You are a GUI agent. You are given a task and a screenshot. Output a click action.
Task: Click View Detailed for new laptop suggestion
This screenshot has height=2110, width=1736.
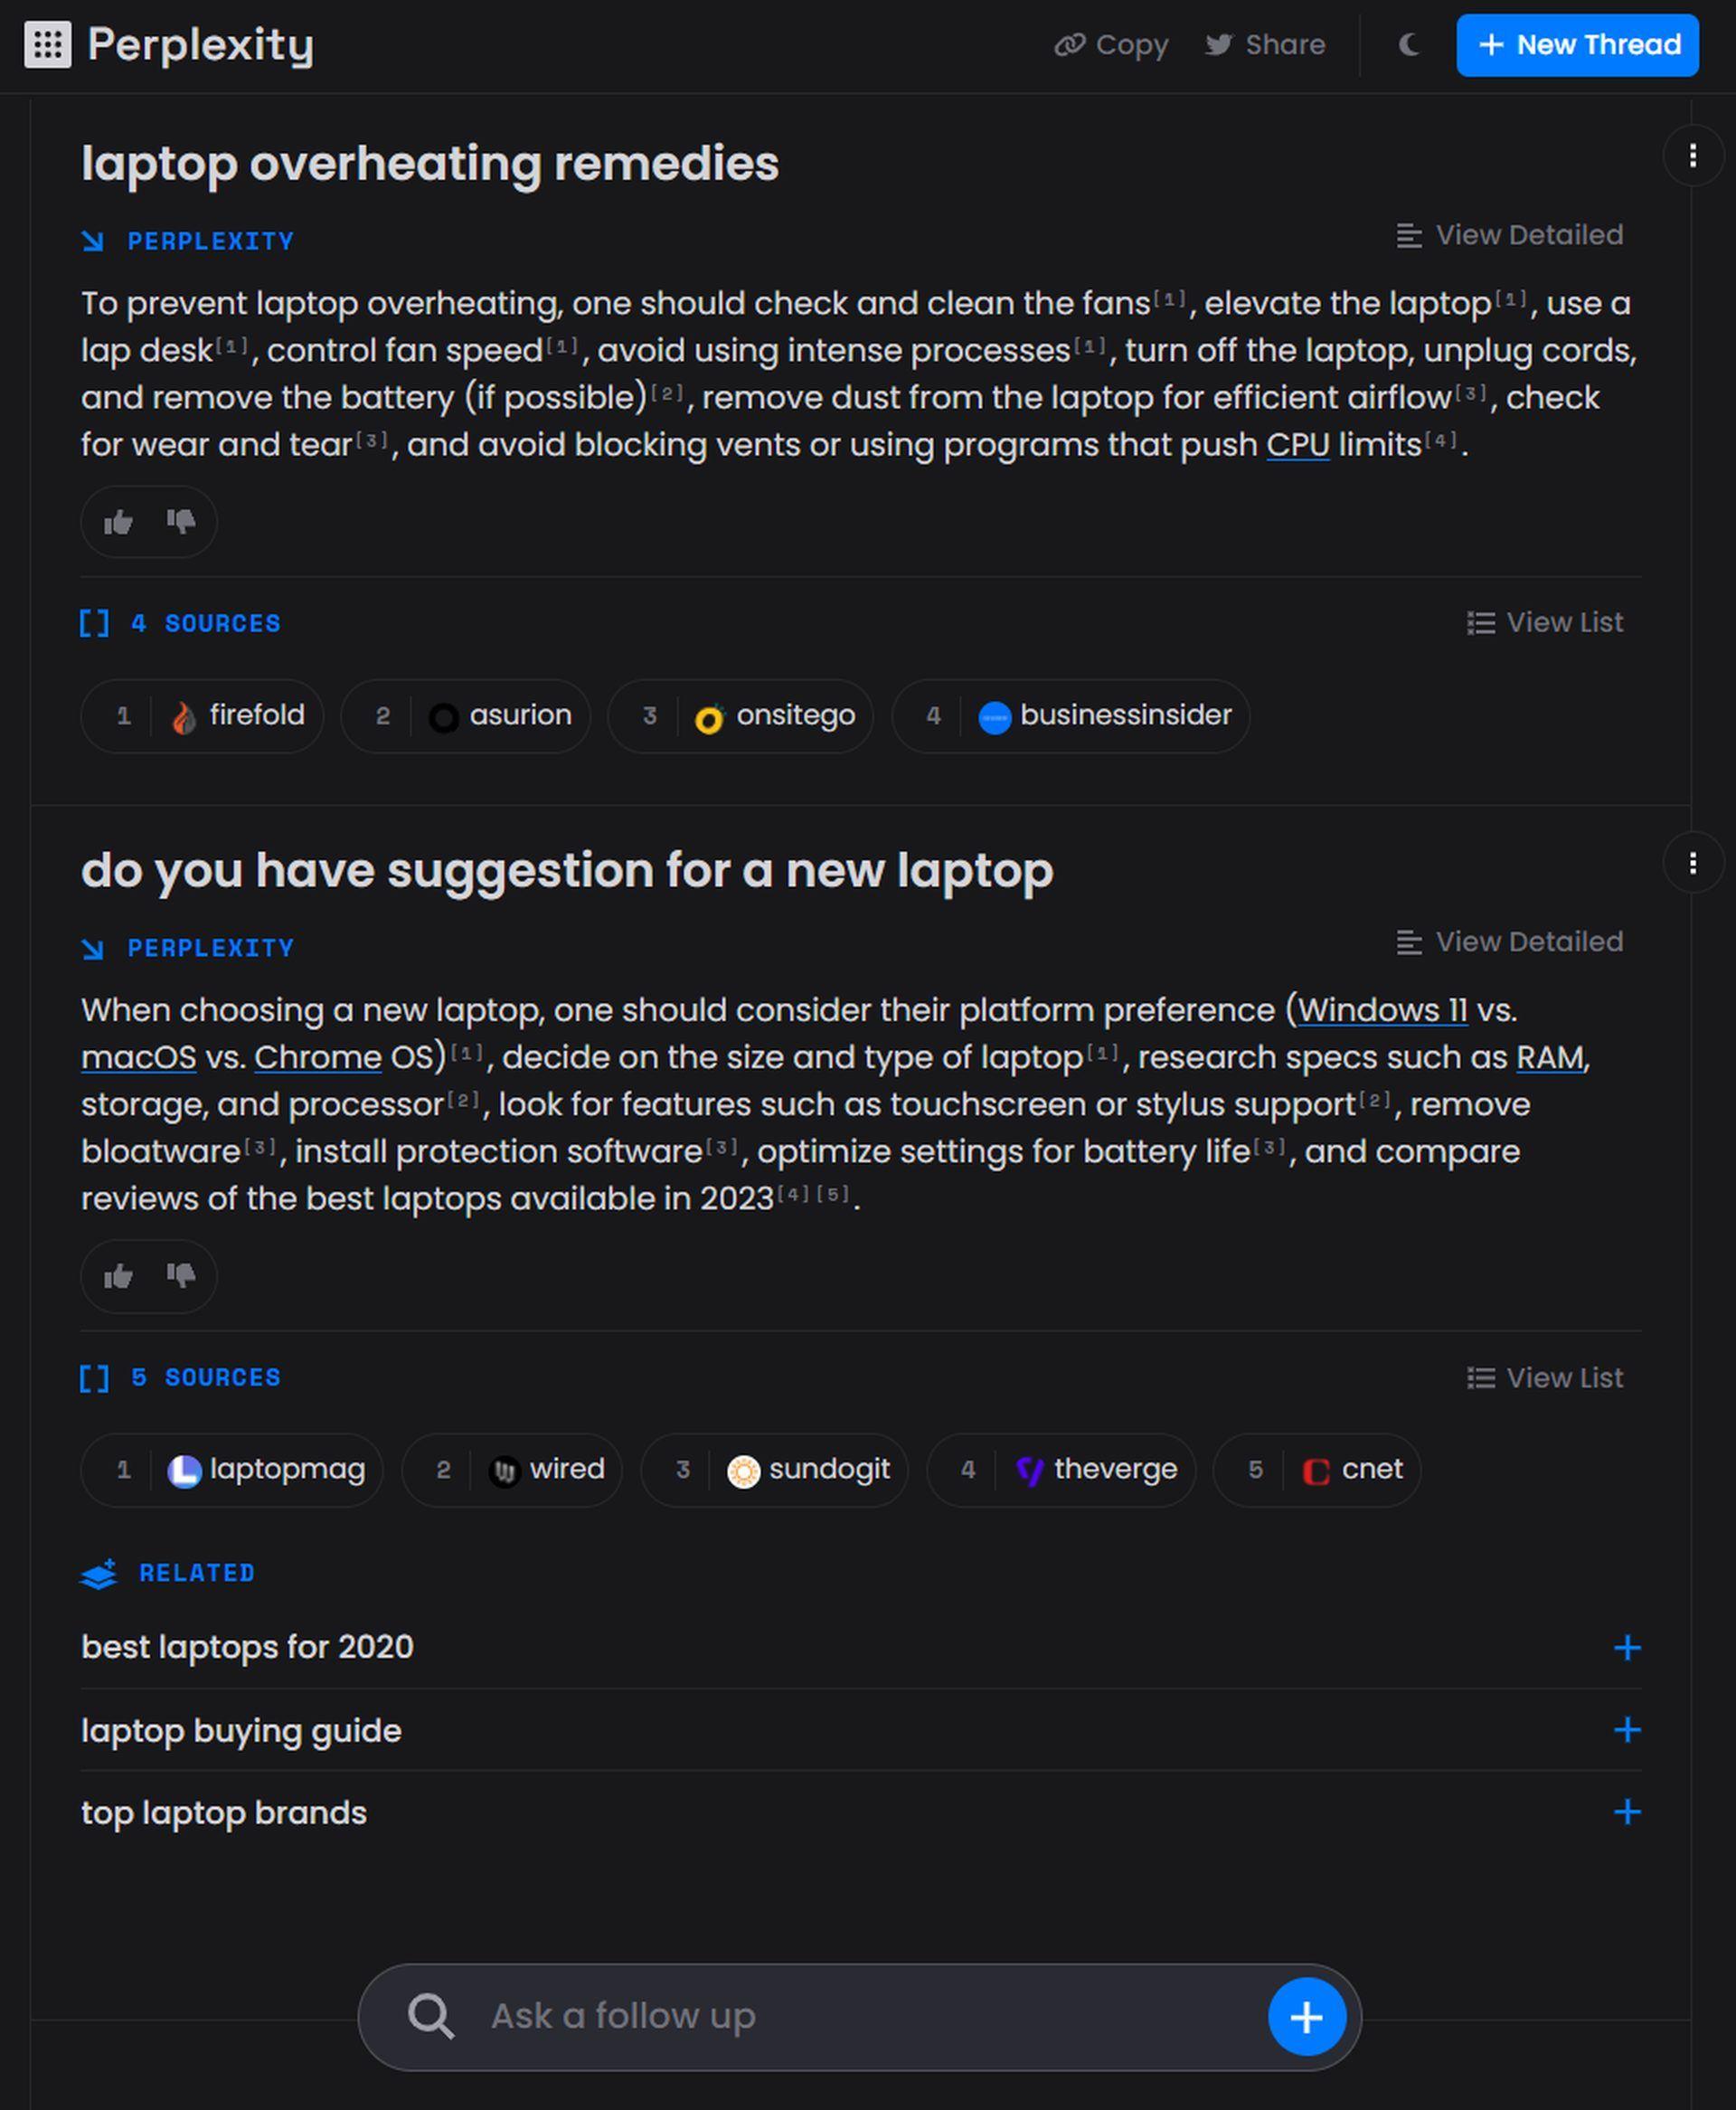(x=1508, y=941)
